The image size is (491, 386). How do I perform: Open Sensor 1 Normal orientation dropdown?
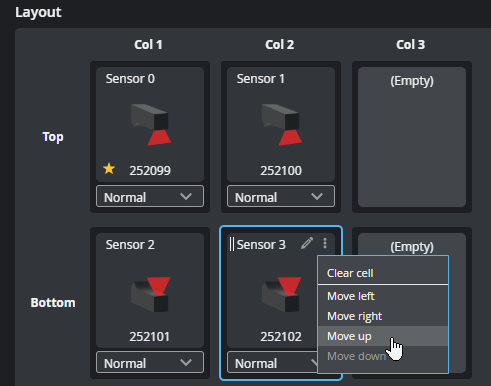[x=281, y=196]
